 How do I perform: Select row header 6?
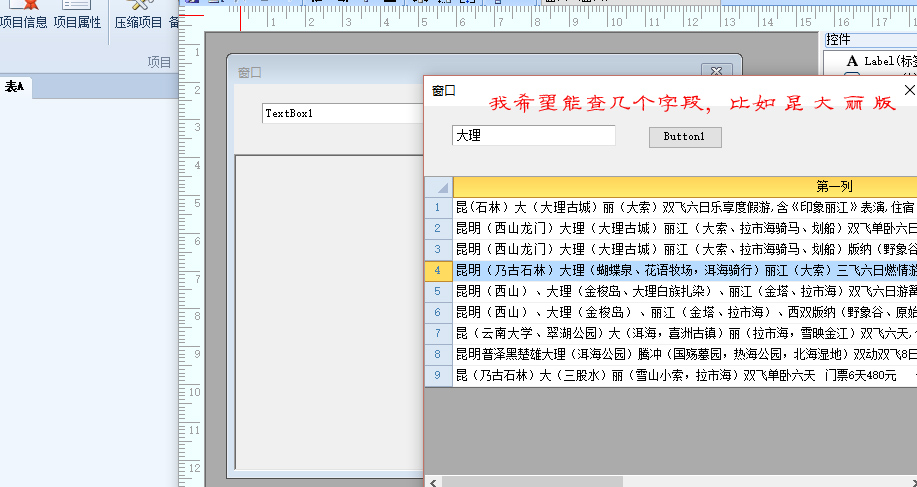click(x=439, y=312)
